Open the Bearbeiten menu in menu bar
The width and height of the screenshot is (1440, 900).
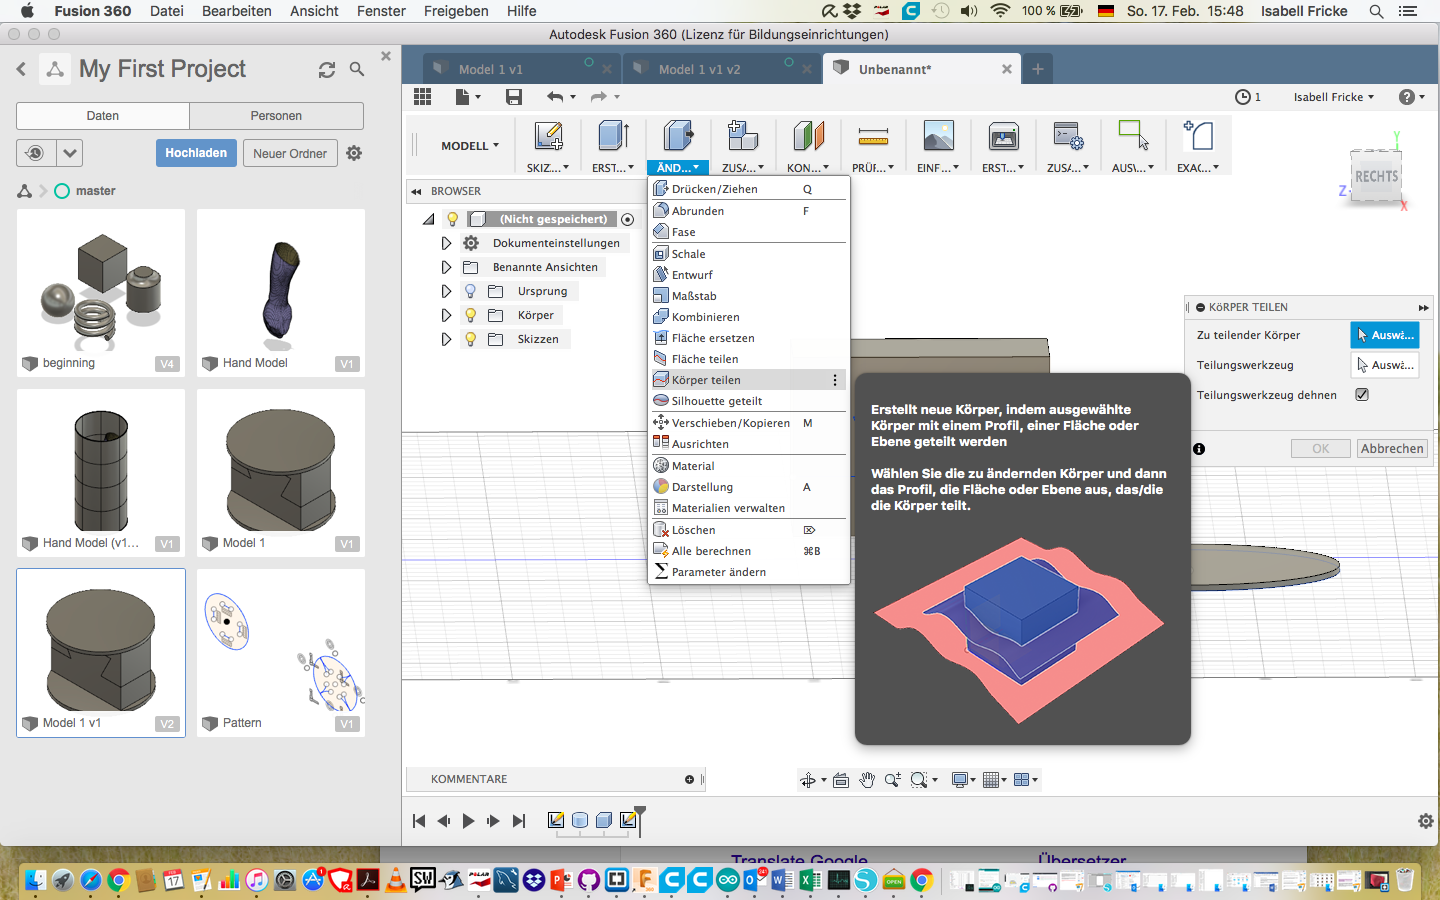point(237,11)
